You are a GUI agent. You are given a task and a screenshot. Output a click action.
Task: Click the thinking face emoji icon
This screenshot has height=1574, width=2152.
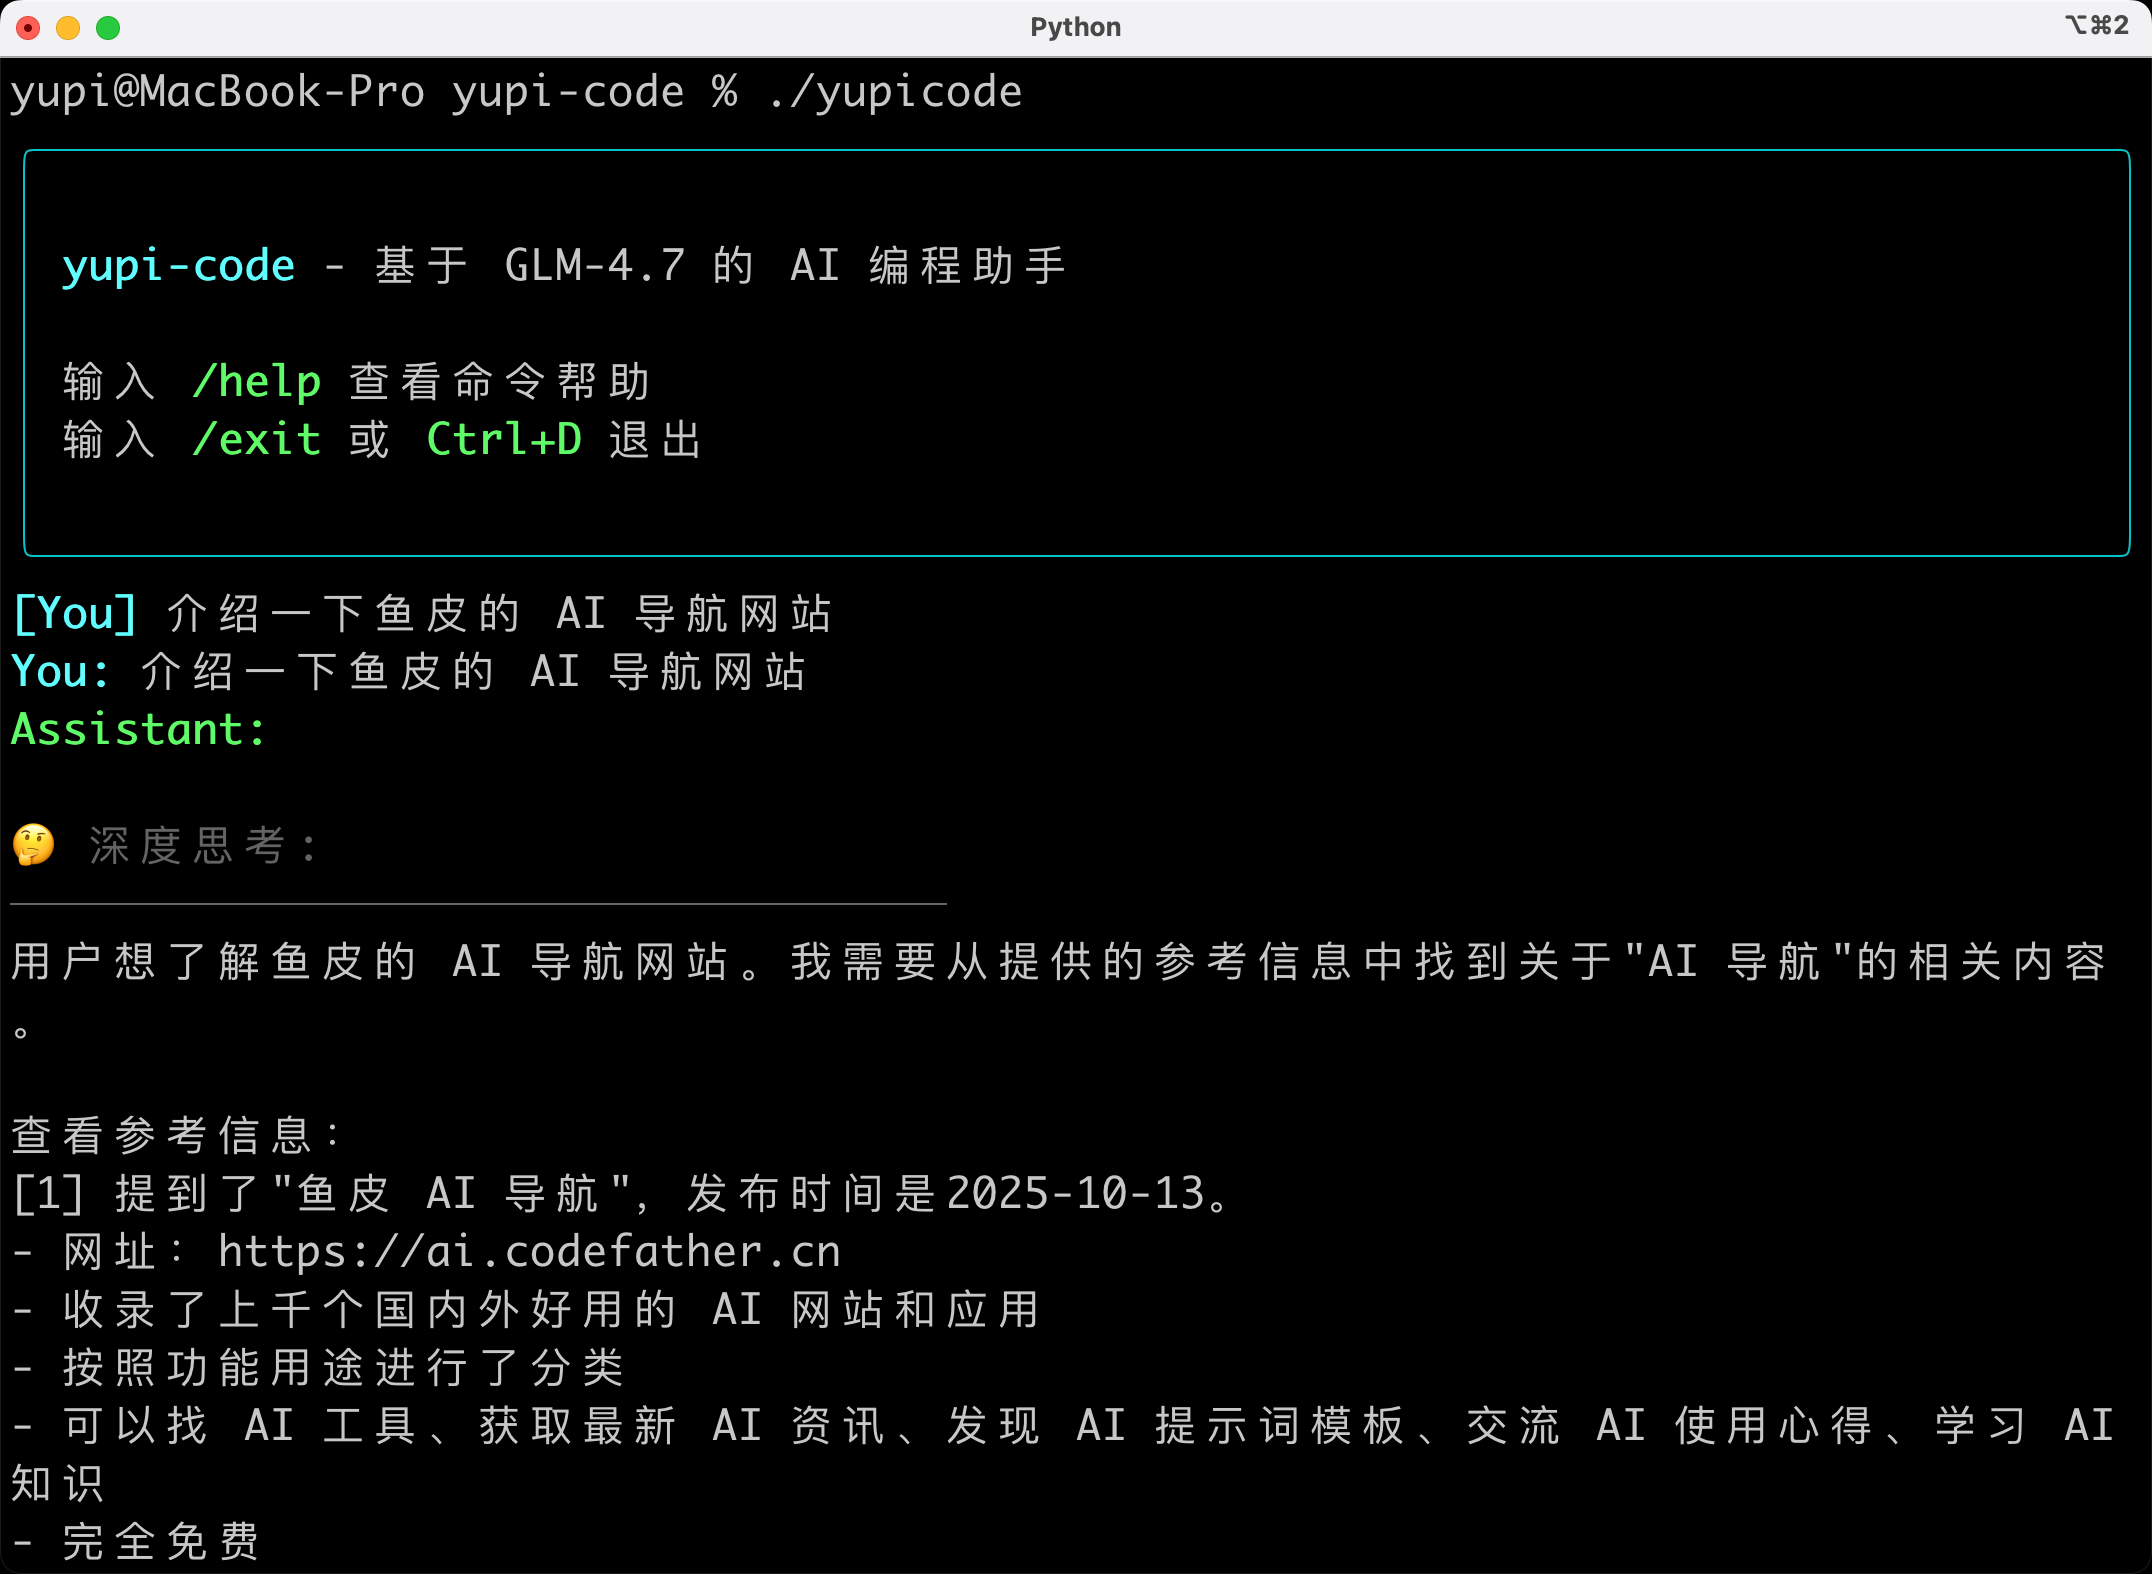pos(34,845)
